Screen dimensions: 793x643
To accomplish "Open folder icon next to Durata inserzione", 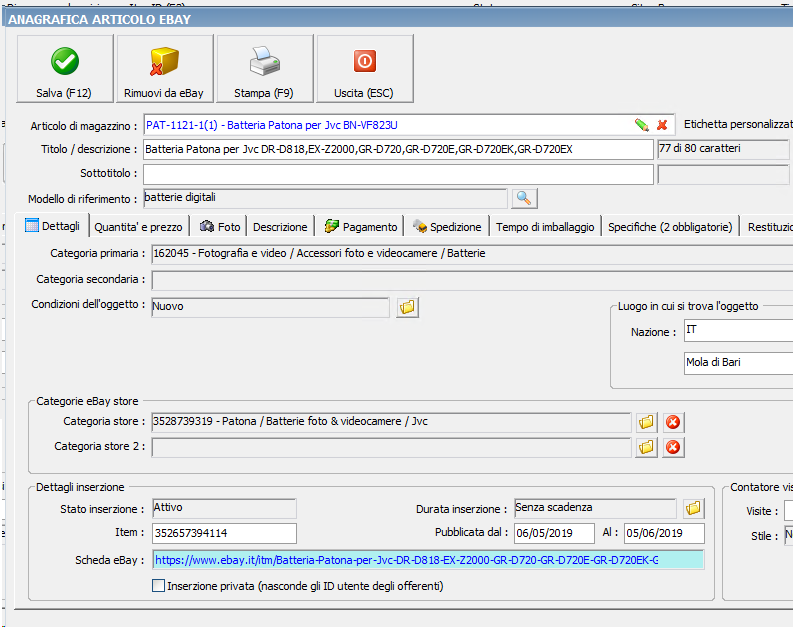I will tap(694, 508).
